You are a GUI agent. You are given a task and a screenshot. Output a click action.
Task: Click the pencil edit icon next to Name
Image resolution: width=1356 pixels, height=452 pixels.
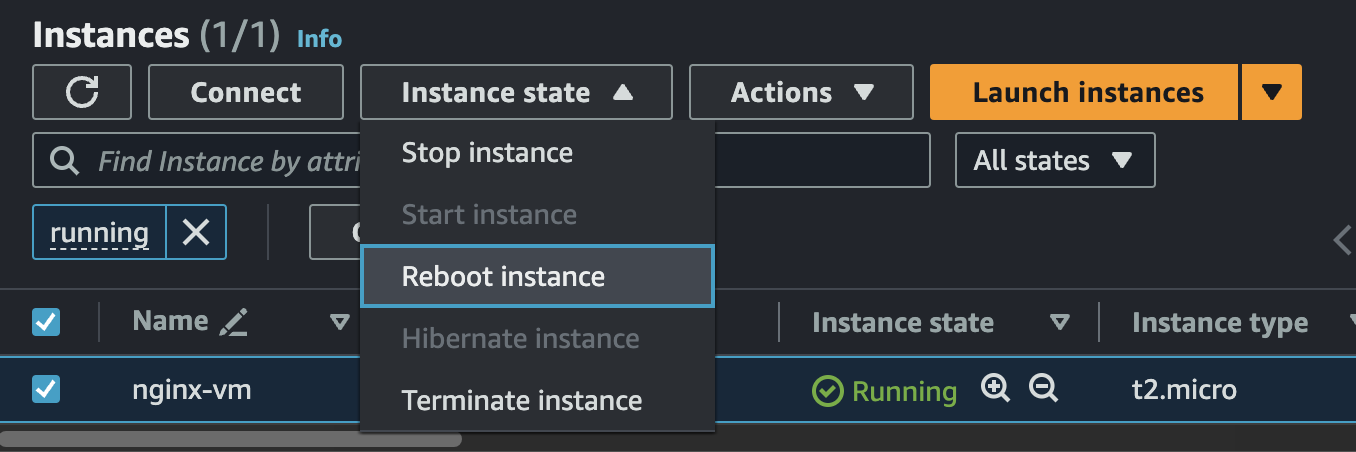(x=233, y=322)
